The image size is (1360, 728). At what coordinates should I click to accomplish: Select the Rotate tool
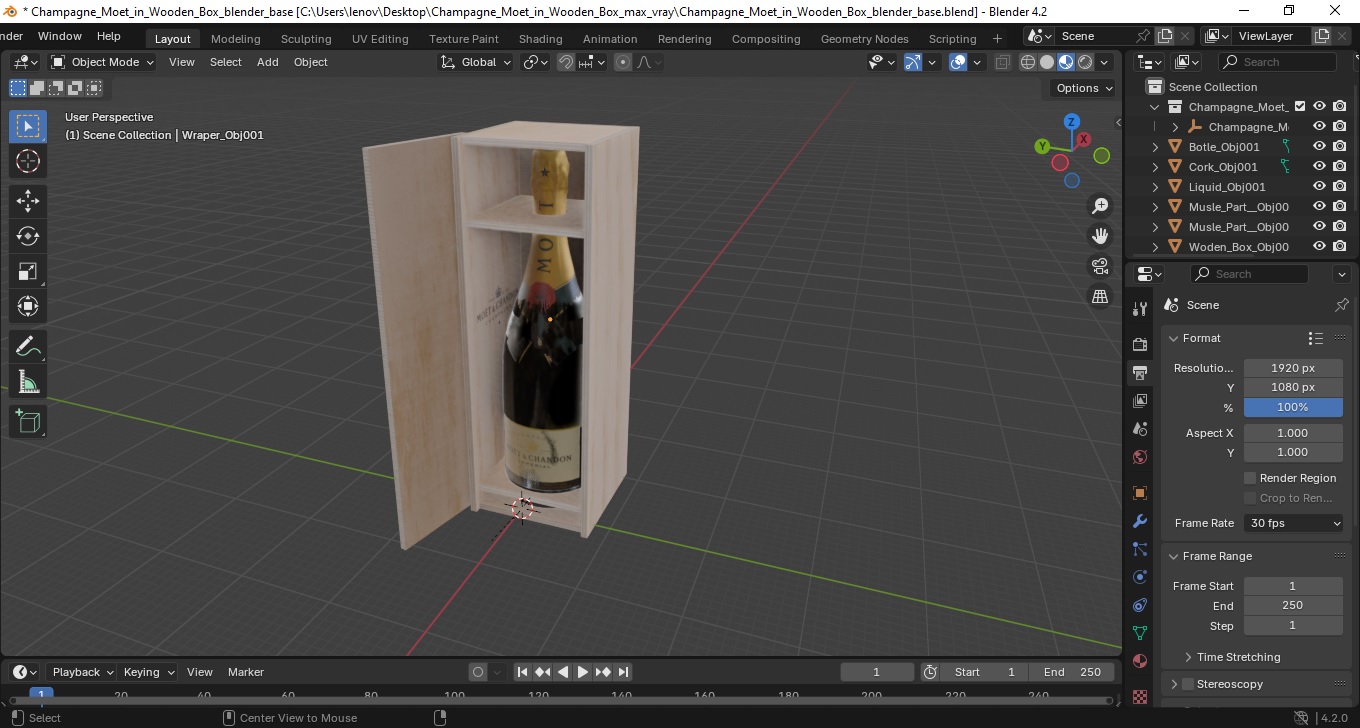[x=28, y=236]
